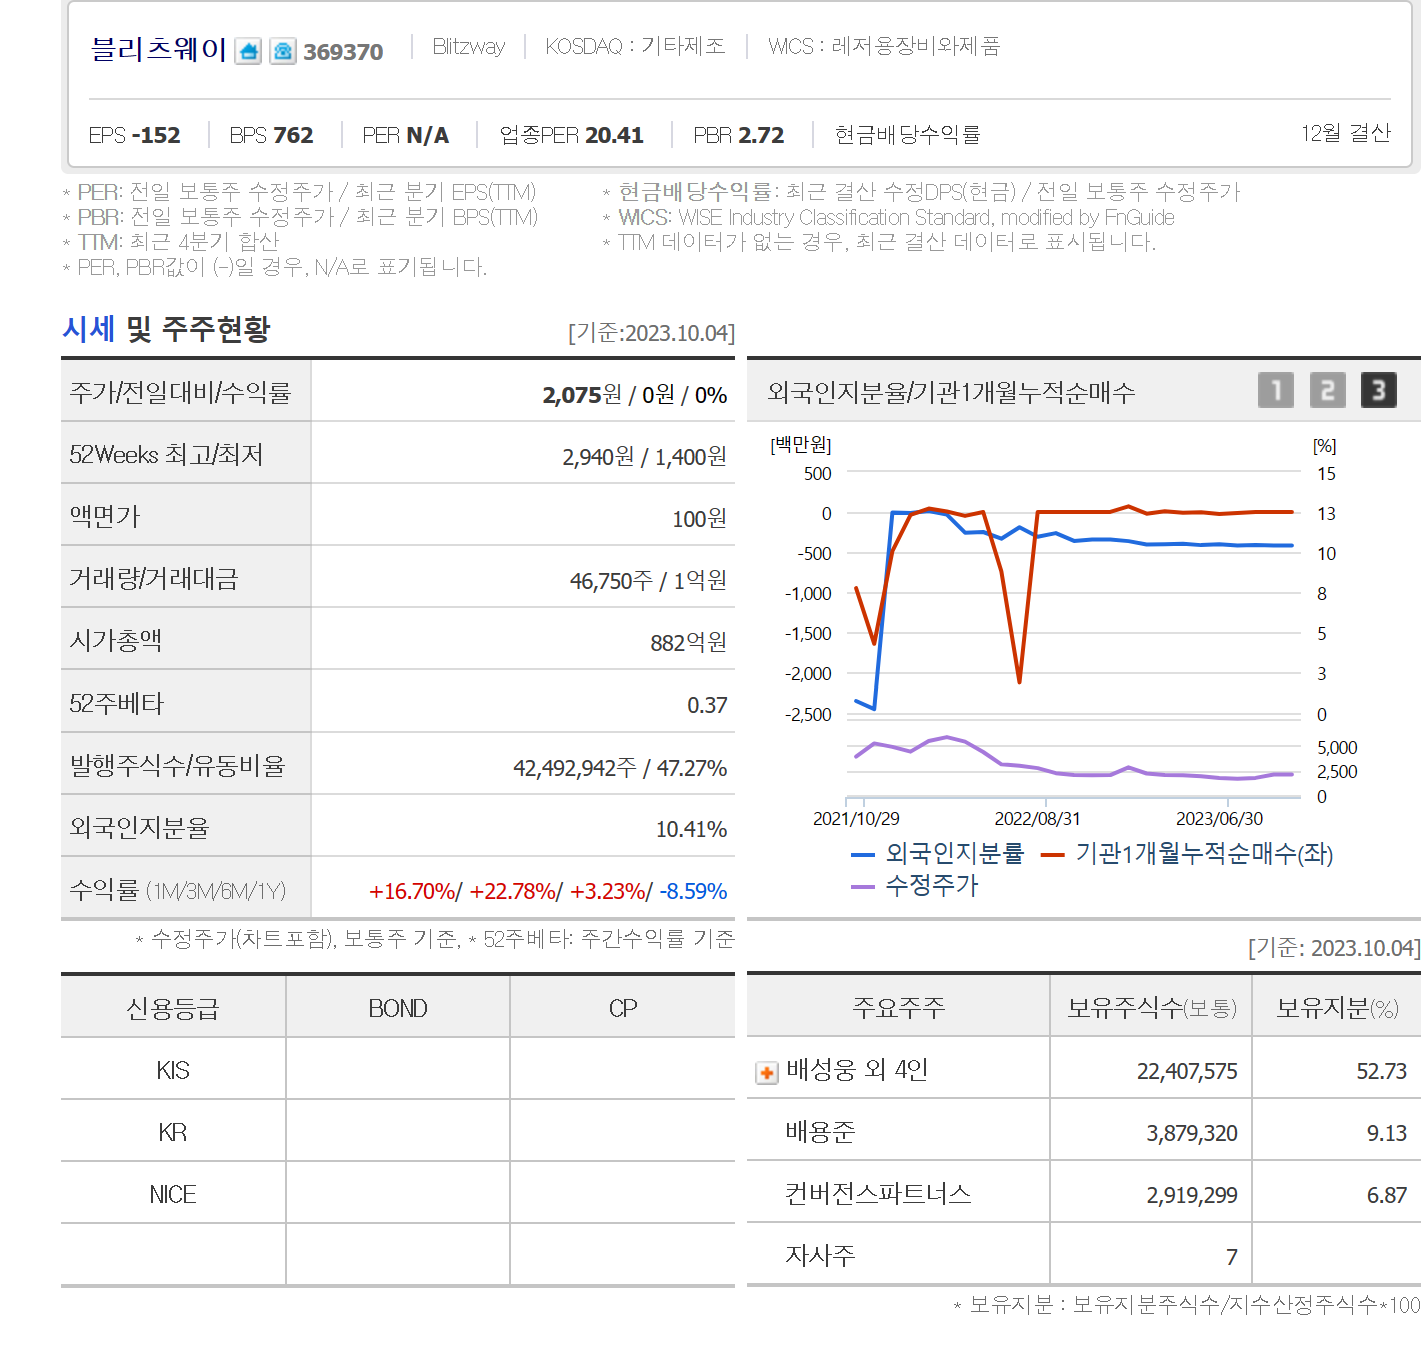Select chart tab 3

tap(1378, 390)
